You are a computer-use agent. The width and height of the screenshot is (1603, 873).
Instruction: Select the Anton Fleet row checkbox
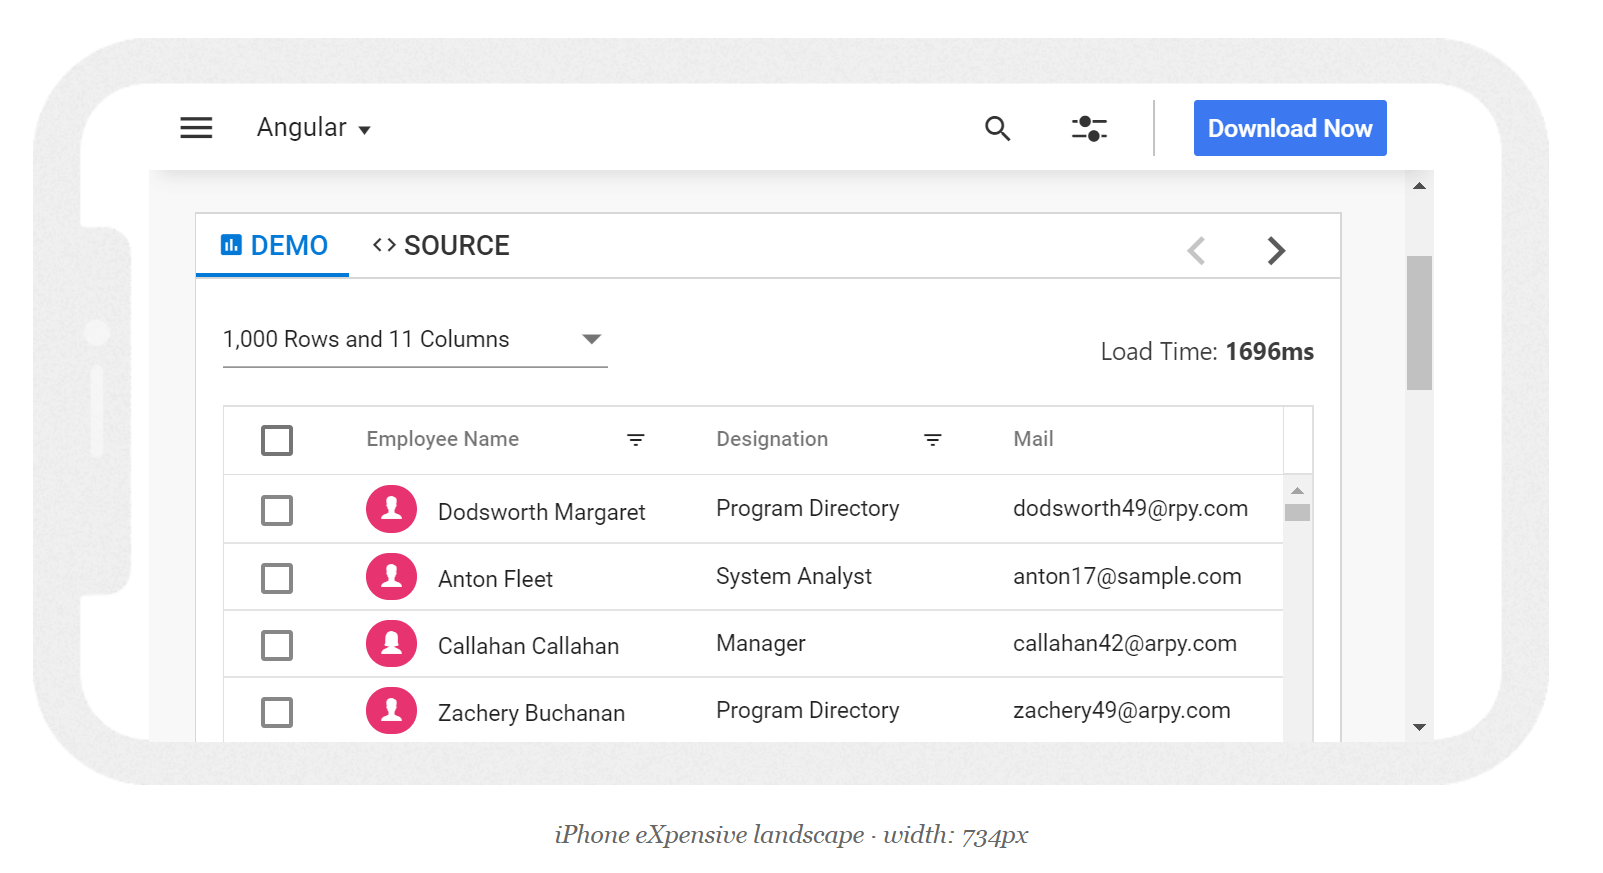click(277, 578)
